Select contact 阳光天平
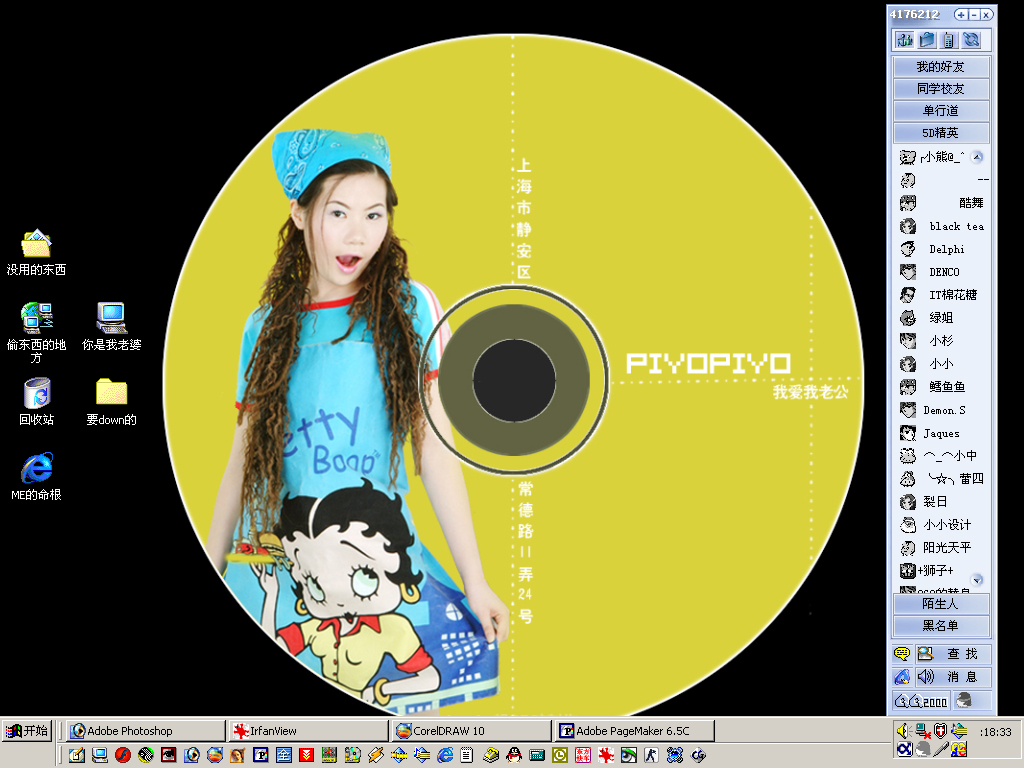 click(935, 547)
